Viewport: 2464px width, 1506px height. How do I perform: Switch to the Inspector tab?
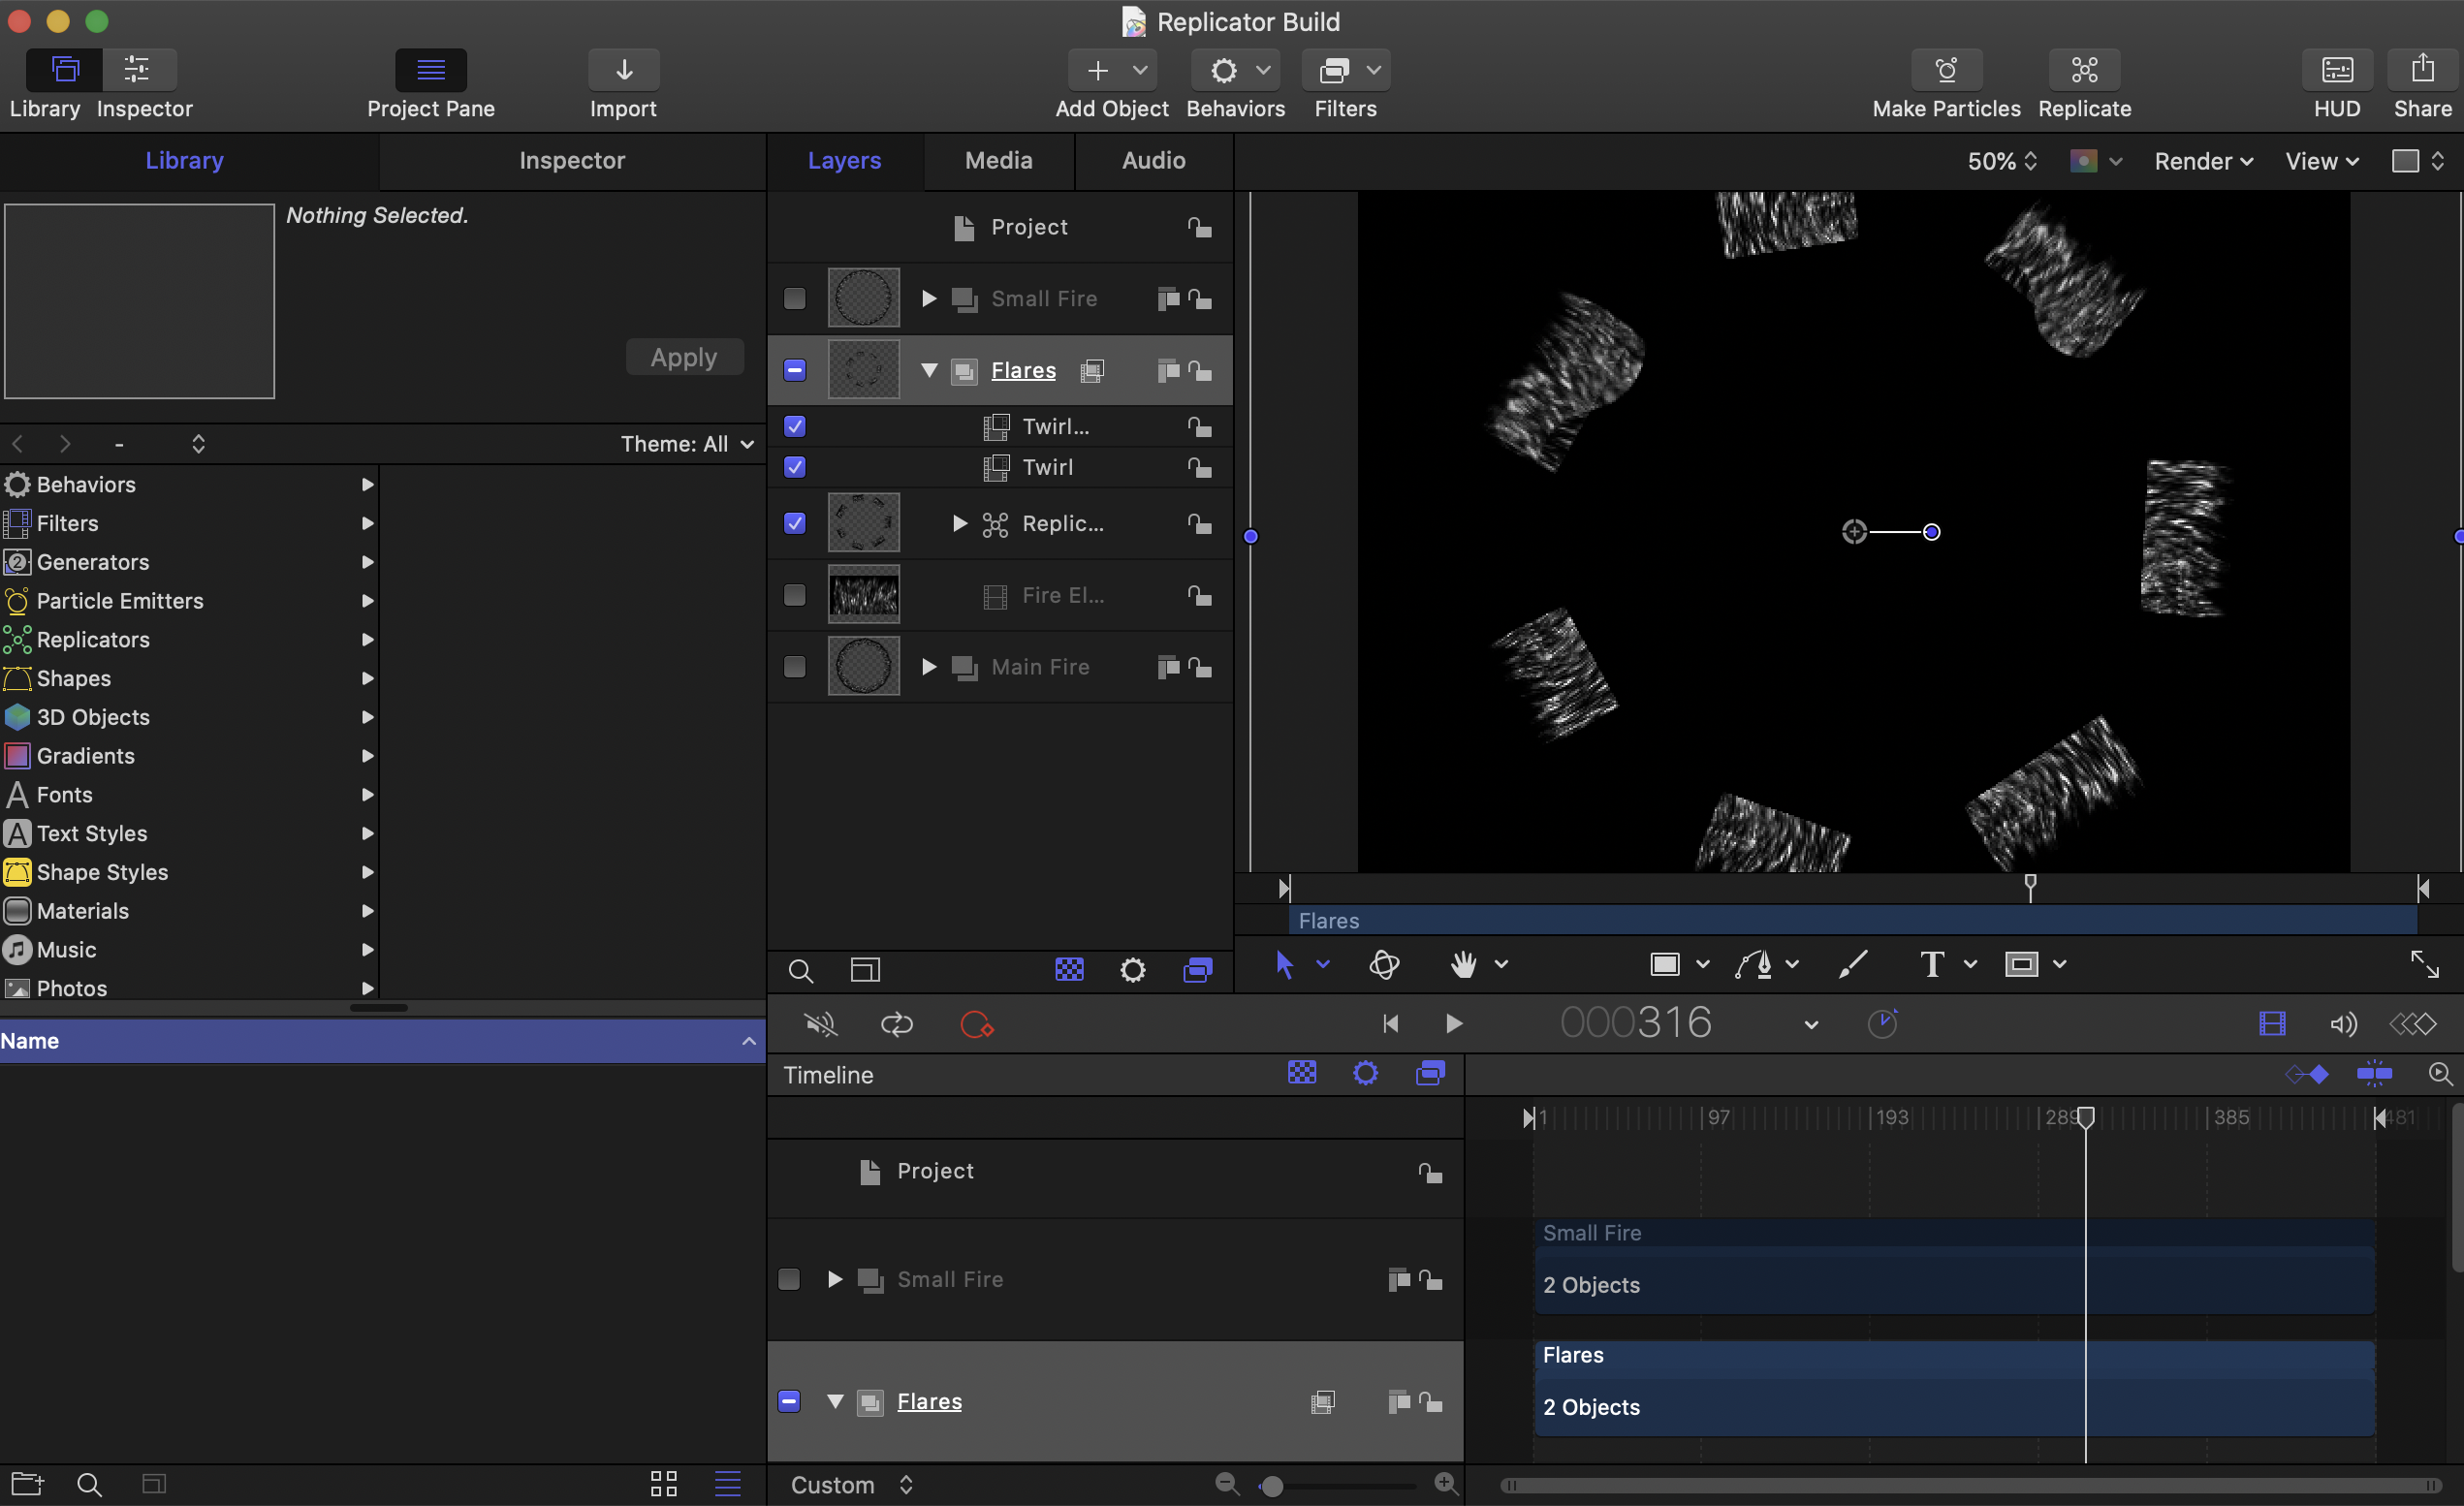point(572,160)
